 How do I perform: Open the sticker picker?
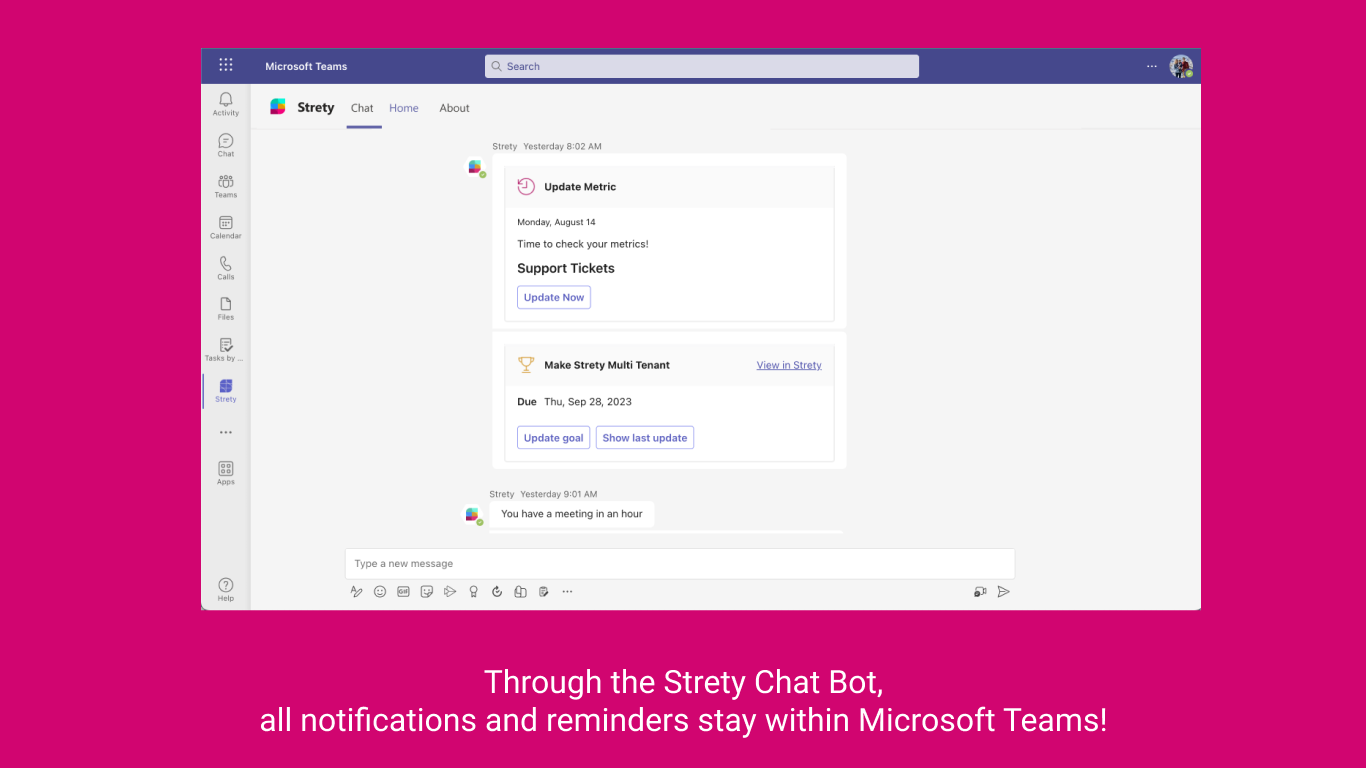point(427,591)
